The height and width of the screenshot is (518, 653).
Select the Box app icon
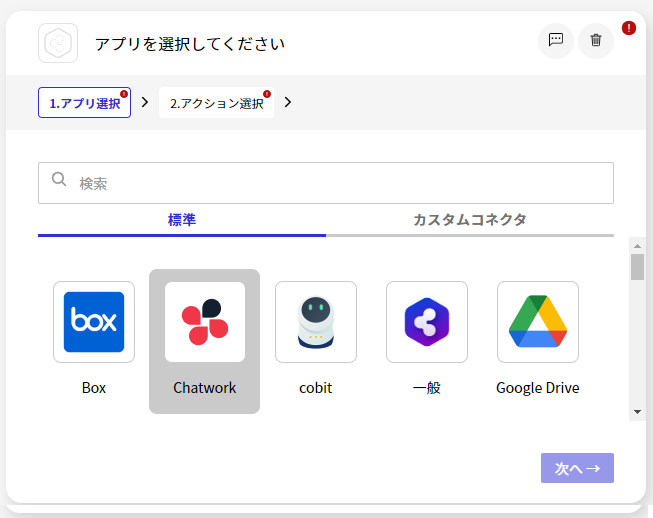tap(94, 322)
